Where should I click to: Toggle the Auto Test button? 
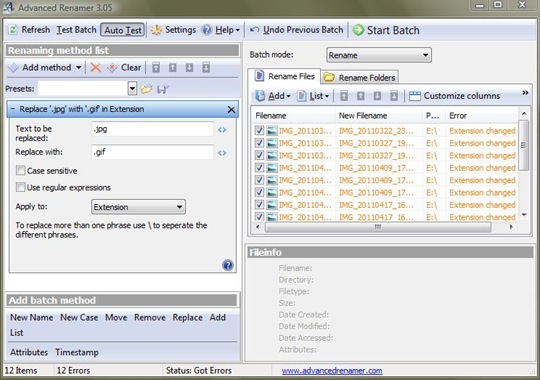tap(123, 30)
